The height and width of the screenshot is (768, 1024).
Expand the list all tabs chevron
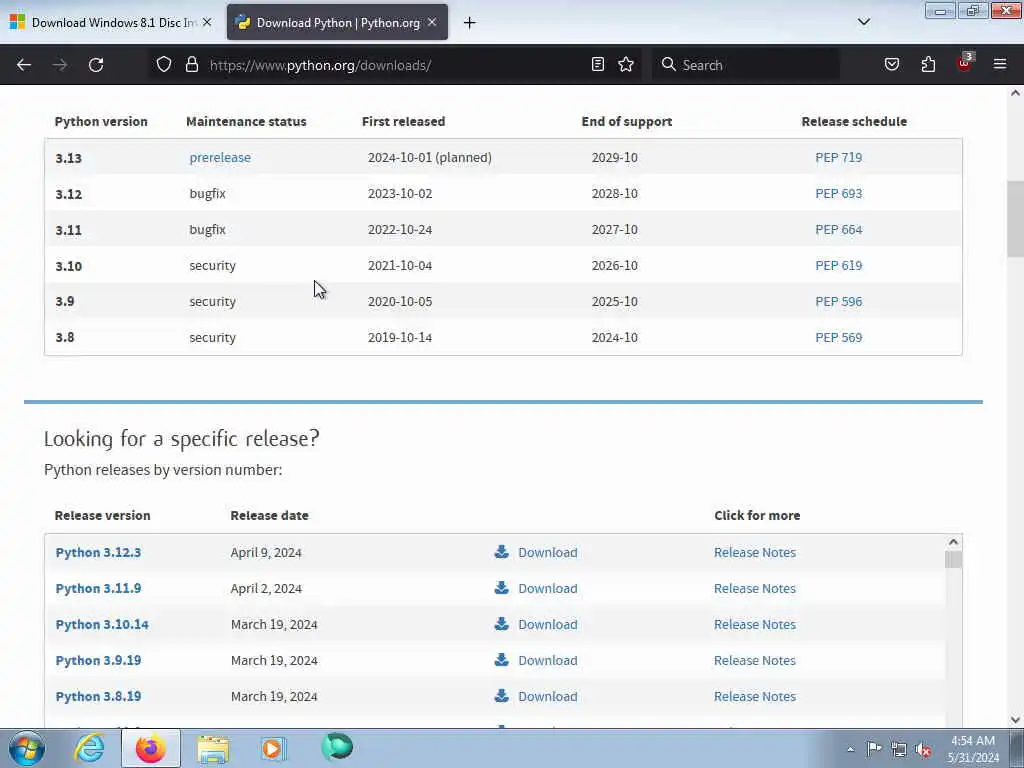tap(863, 22)
